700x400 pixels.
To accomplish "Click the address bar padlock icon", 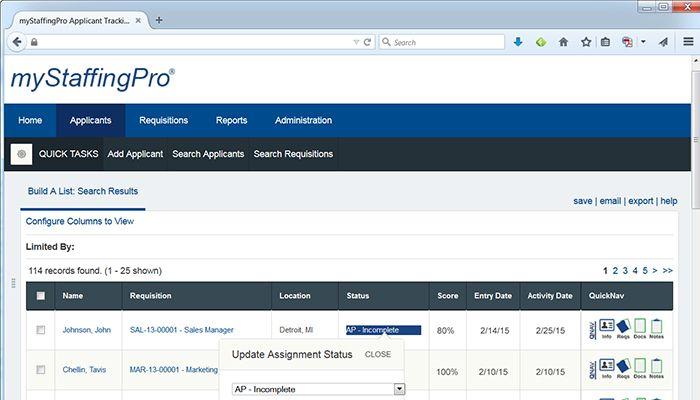I will (x=34, y=42).
